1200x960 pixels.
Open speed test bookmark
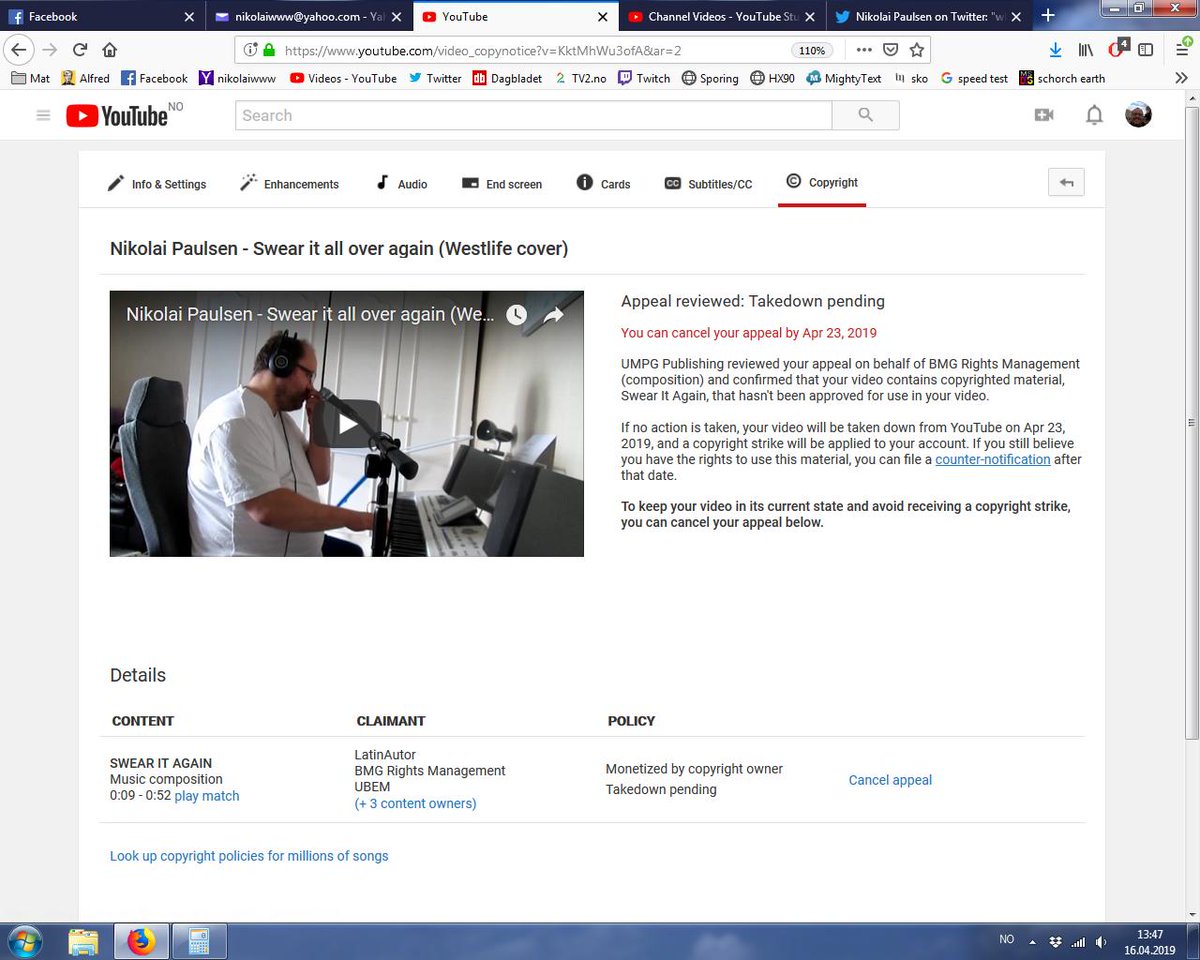[x=974, y=78]
